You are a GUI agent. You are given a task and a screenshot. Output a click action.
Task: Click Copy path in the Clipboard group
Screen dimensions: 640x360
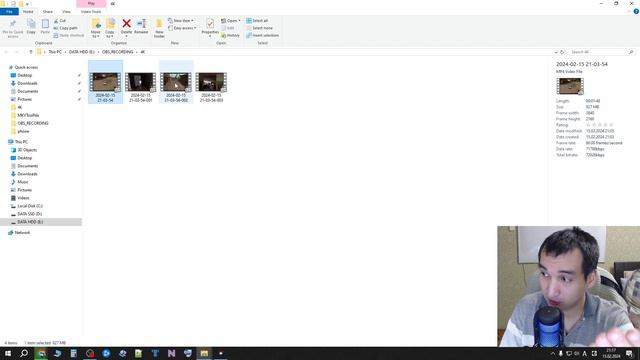[x=66, y=28]
